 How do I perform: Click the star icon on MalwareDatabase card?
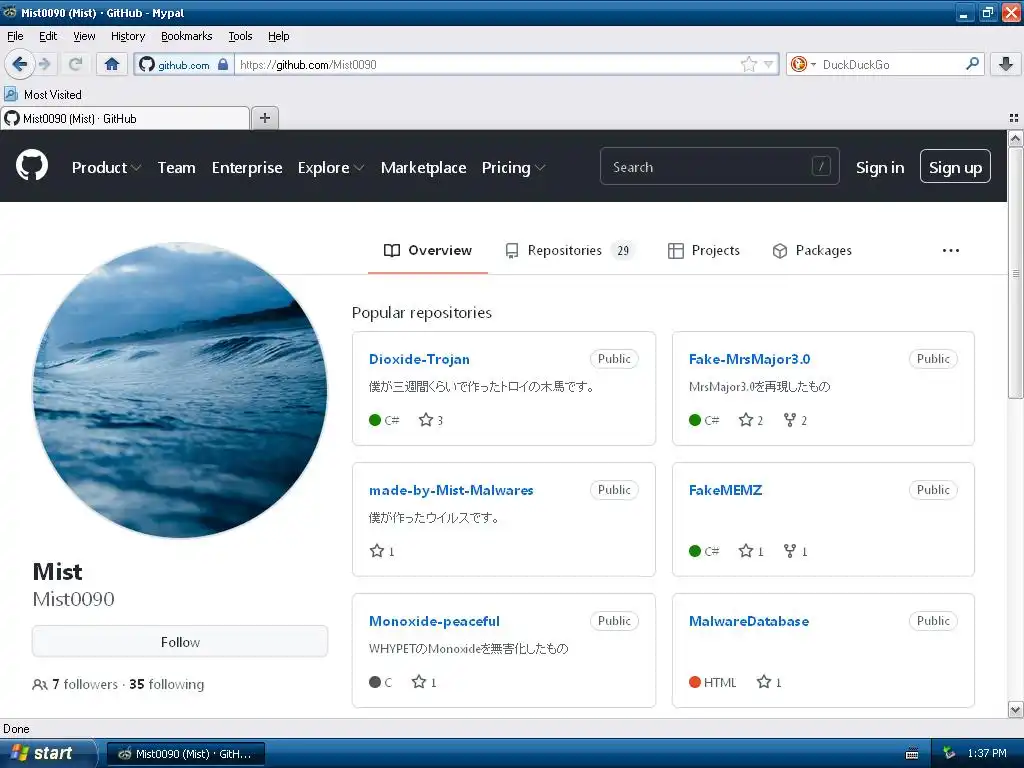(x=763, y=682)
